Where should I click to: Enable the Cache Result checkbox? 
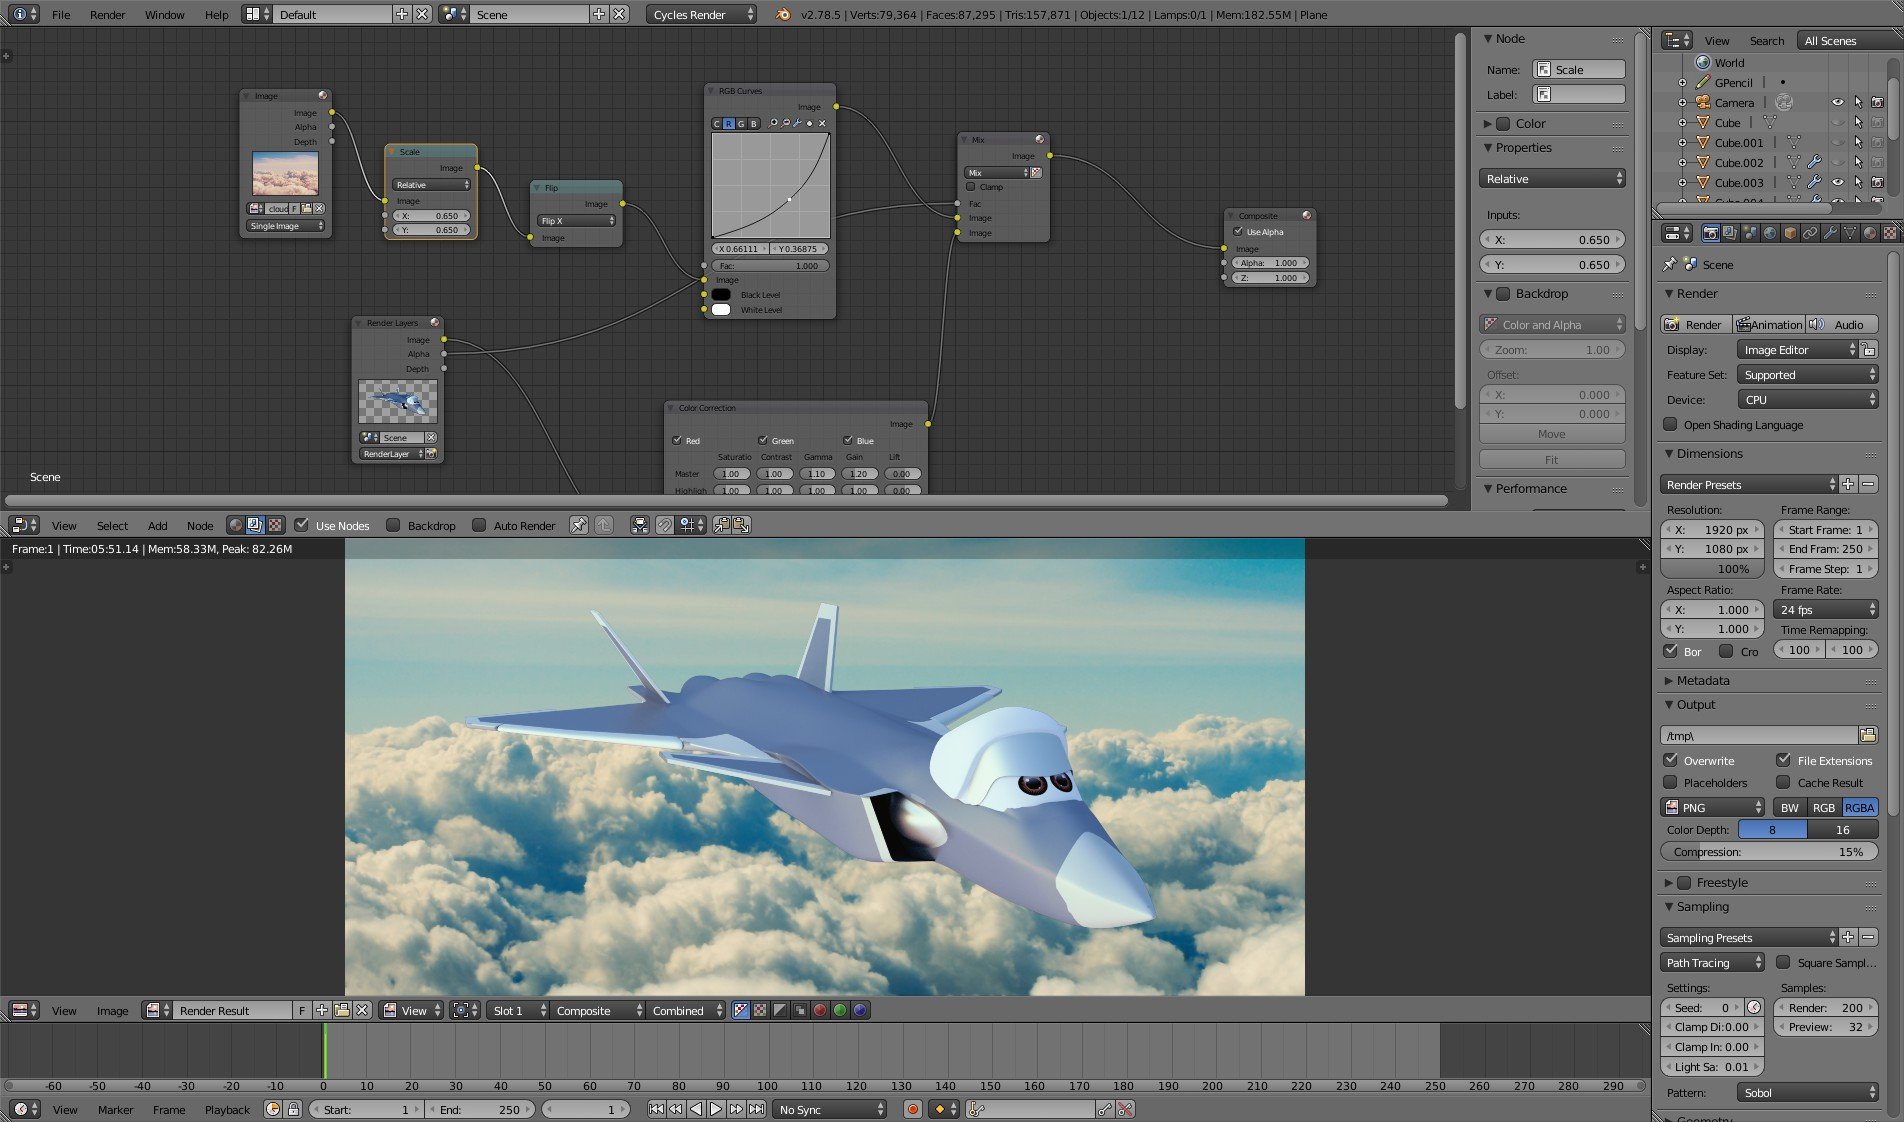coord(1783,782)
